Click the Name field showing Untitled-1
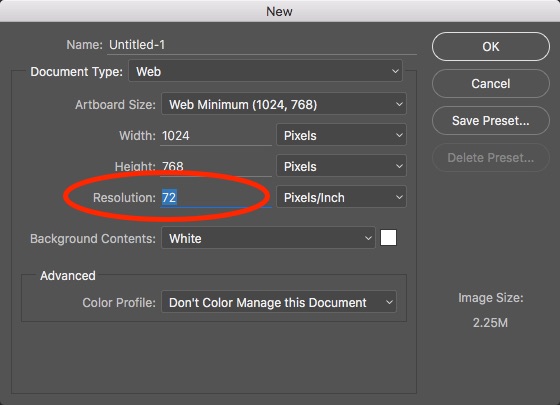This screenshot has height=405, width=560. tap(262, 45)
